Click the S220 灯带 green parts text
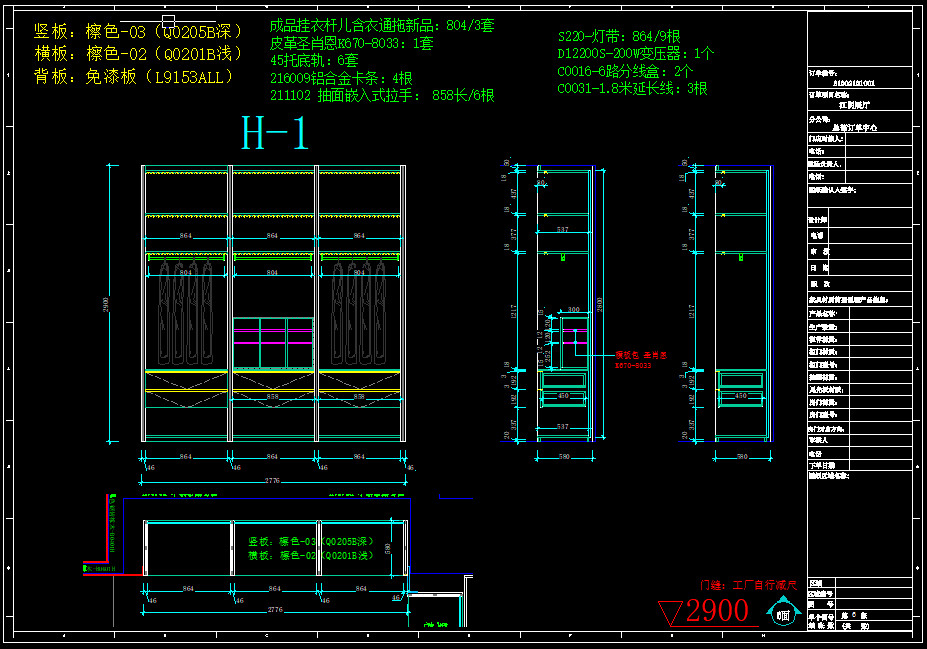This screenshot has width=927, height=649. coord(620,36)
